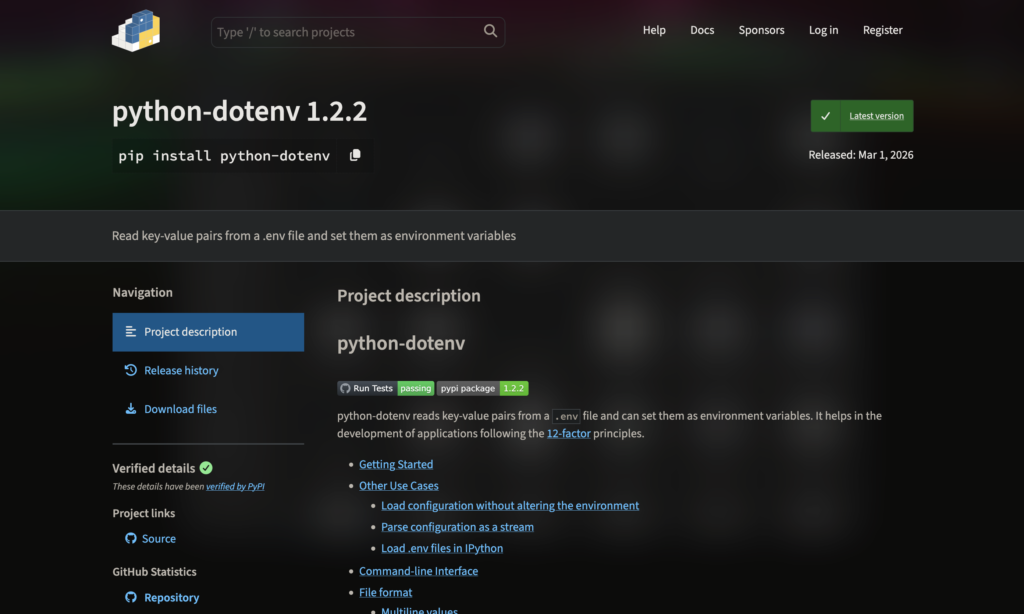Open the Repository statistics link

click(x=171, y=597)
